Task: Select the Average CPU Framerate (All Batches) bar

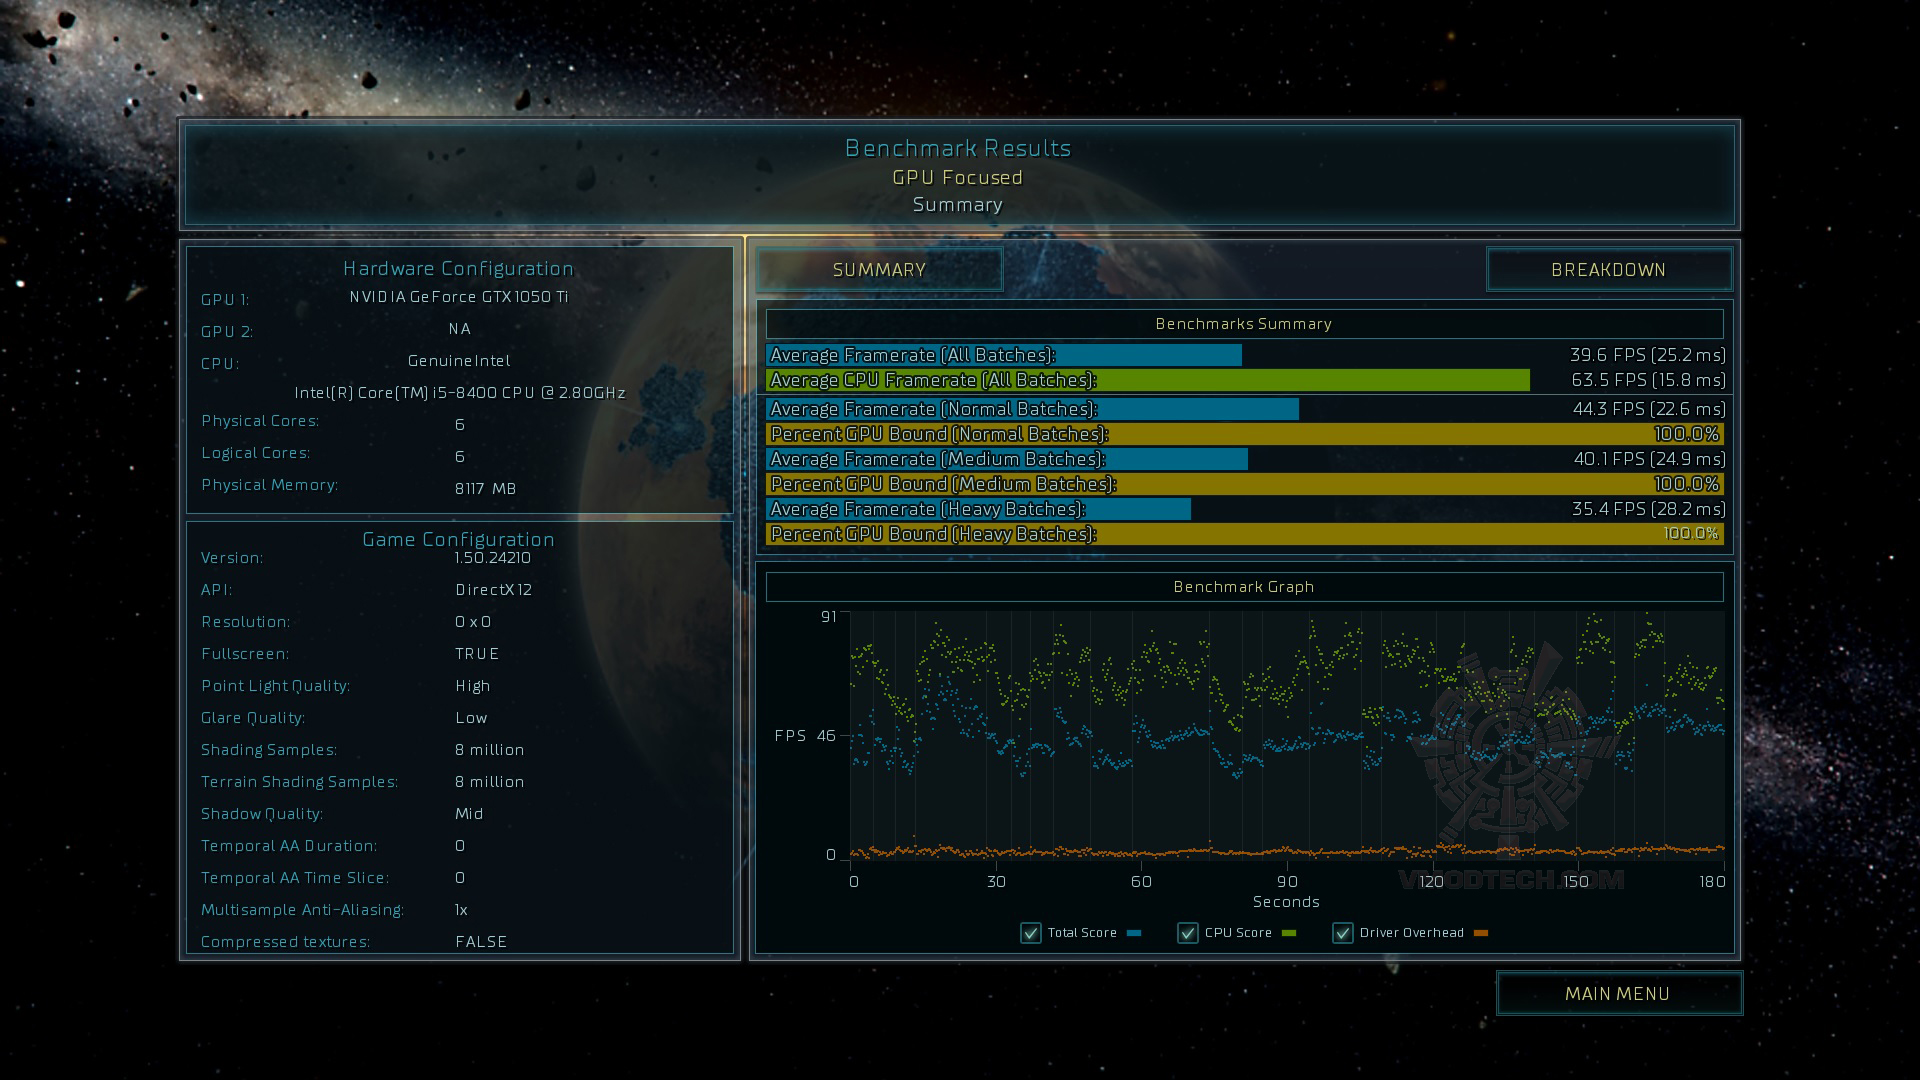Action: tap(1147, 380)
